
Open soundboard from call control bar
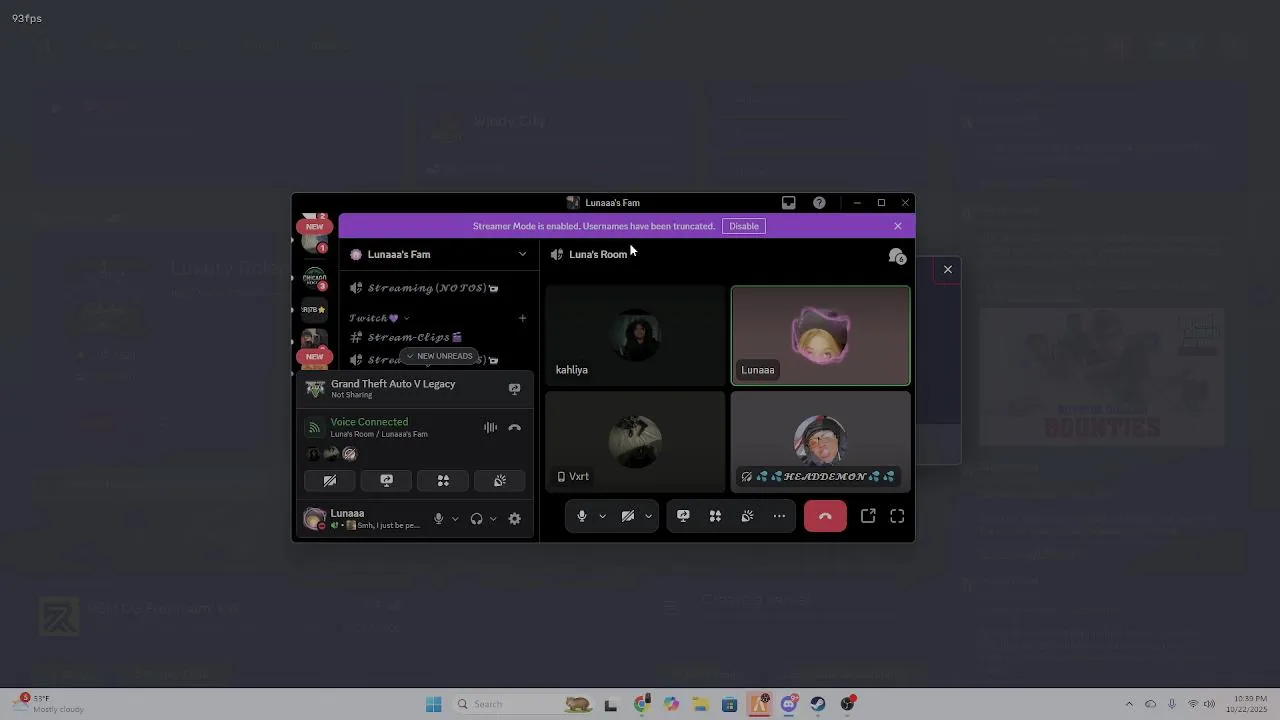coord(747,516)
